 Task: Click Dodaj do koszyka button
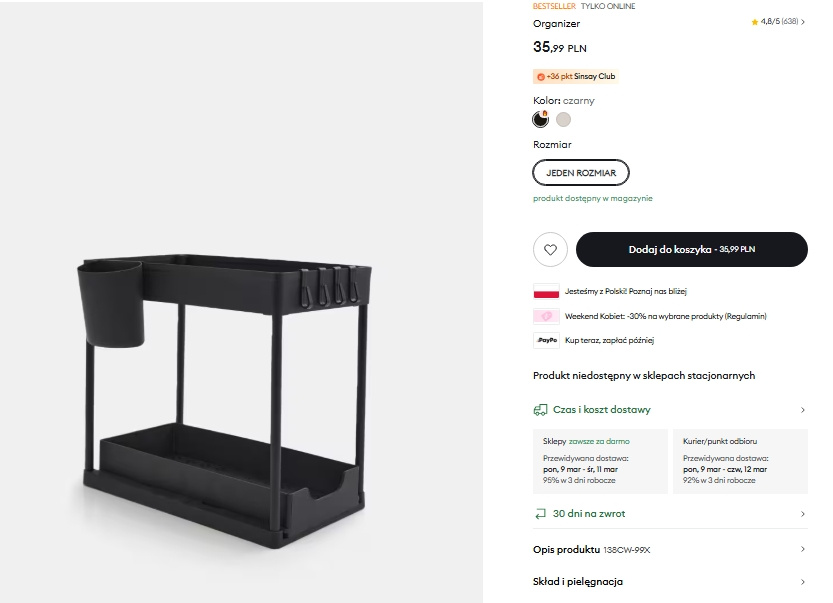(x=691, y=250)
